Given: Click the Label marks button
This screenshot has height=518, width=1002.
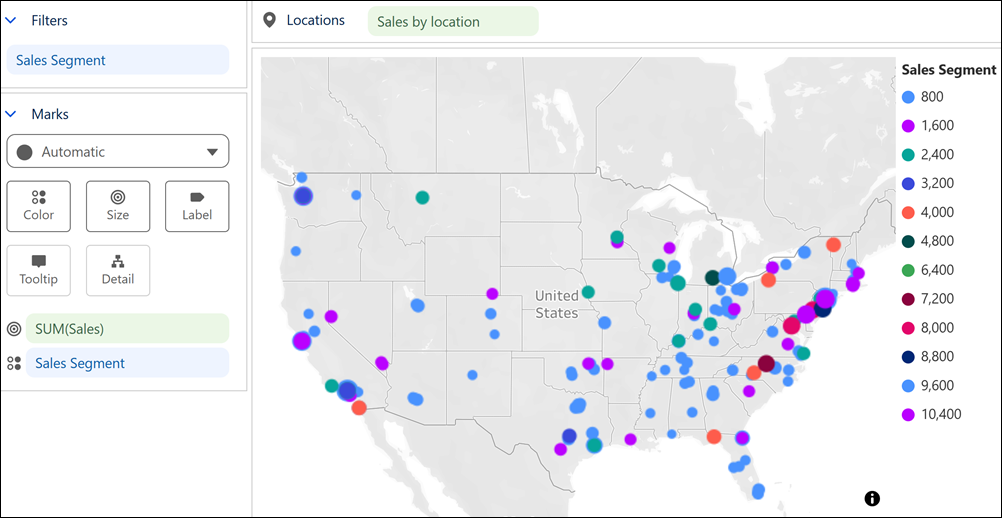Looking at the screenshot, I should [197, 206].
